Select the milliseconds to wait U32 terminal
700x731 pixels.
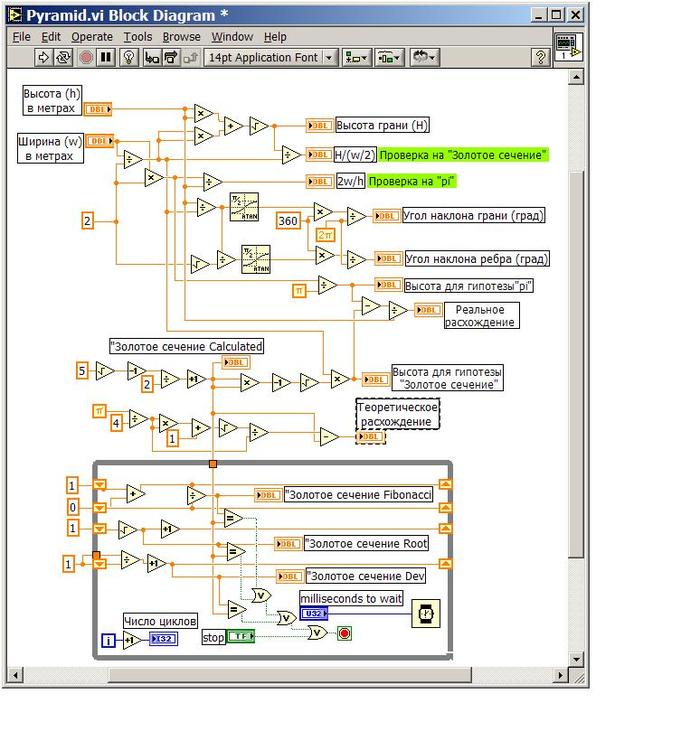[314, 614]
